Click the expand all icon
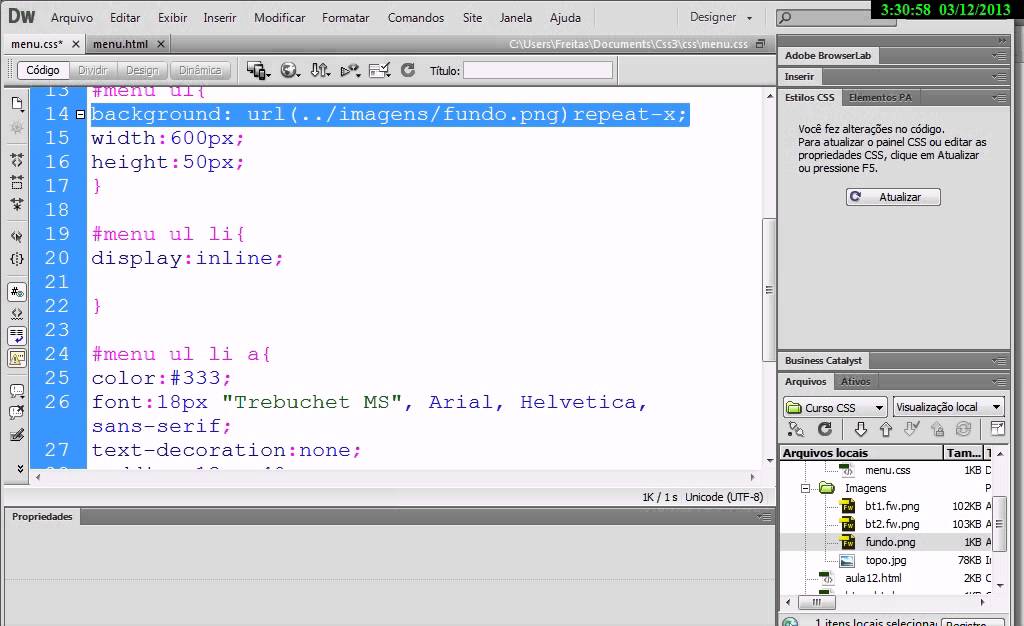The height and width of the screenshot is (626, 1024). (x=17, y=204)
